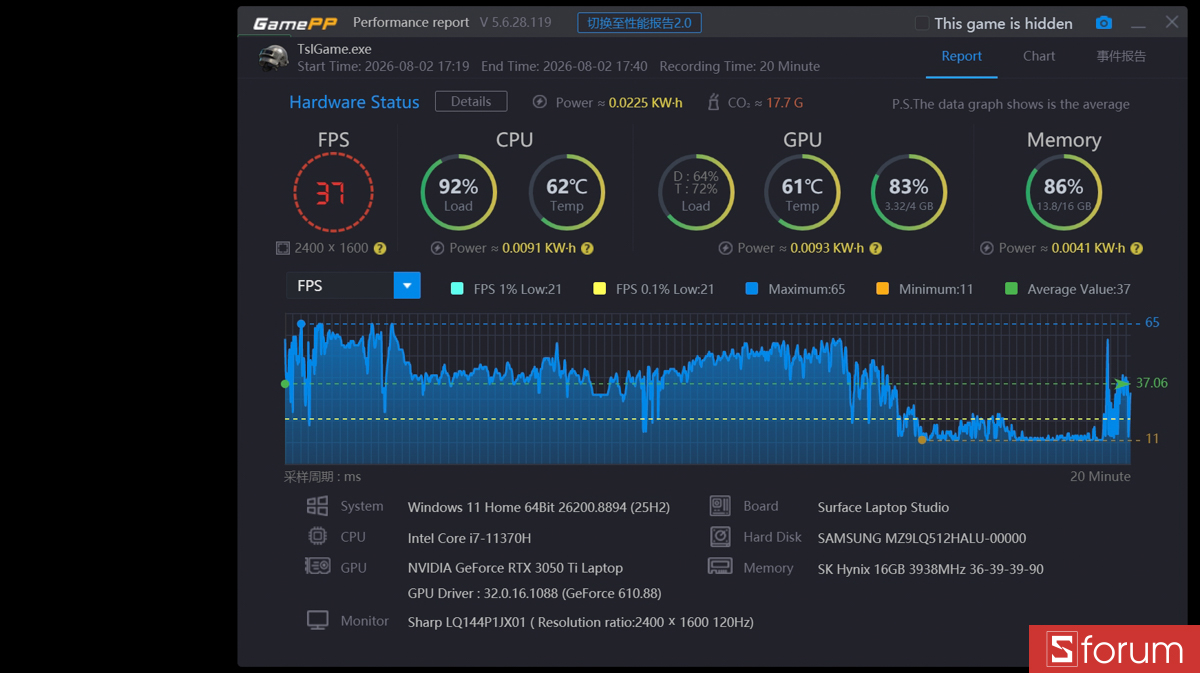The width and height of the screenshot is (1200, 673).
Task: Tick the 'This game is hidden' checkbox
Action: (922, 23)
